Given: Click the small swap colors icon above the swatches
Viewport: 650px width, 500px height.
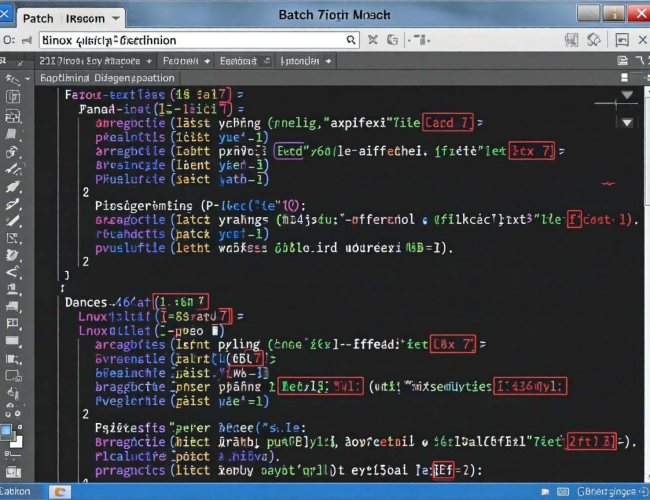Looking at the screenshot, I should point(20,427).
